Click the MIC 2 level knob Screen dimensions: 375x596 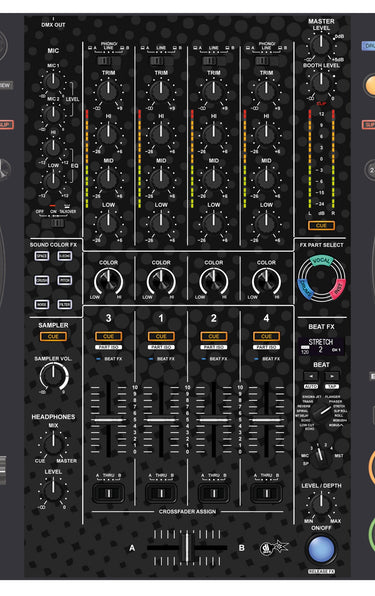(x=53, y=114)
